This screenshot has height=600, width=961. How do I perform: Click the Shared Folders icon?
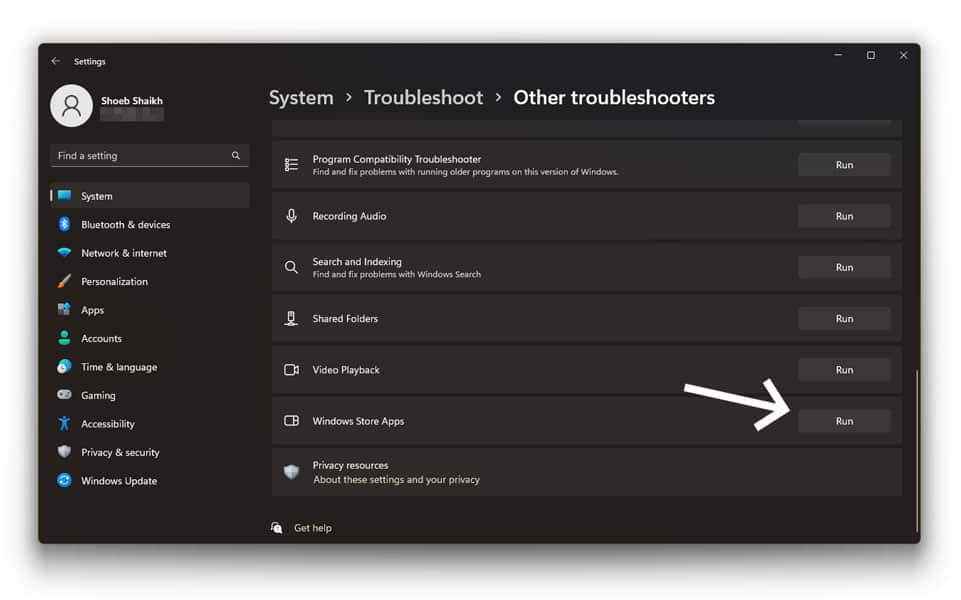pyautogui.click(x=292, y=318)
